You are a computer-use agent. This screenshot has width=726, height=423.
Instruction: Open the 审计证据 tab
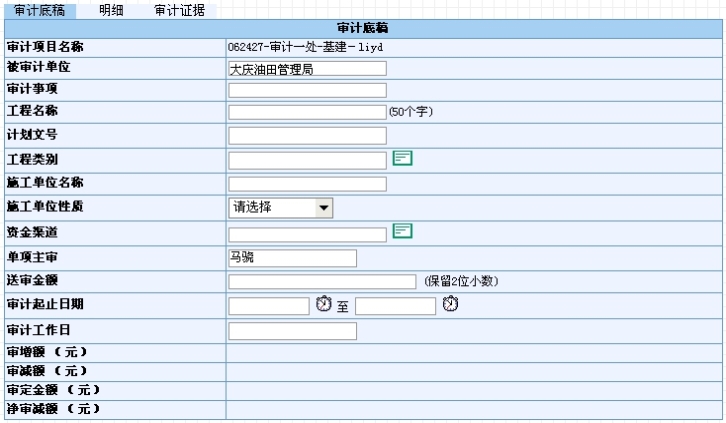pos(178,9)
